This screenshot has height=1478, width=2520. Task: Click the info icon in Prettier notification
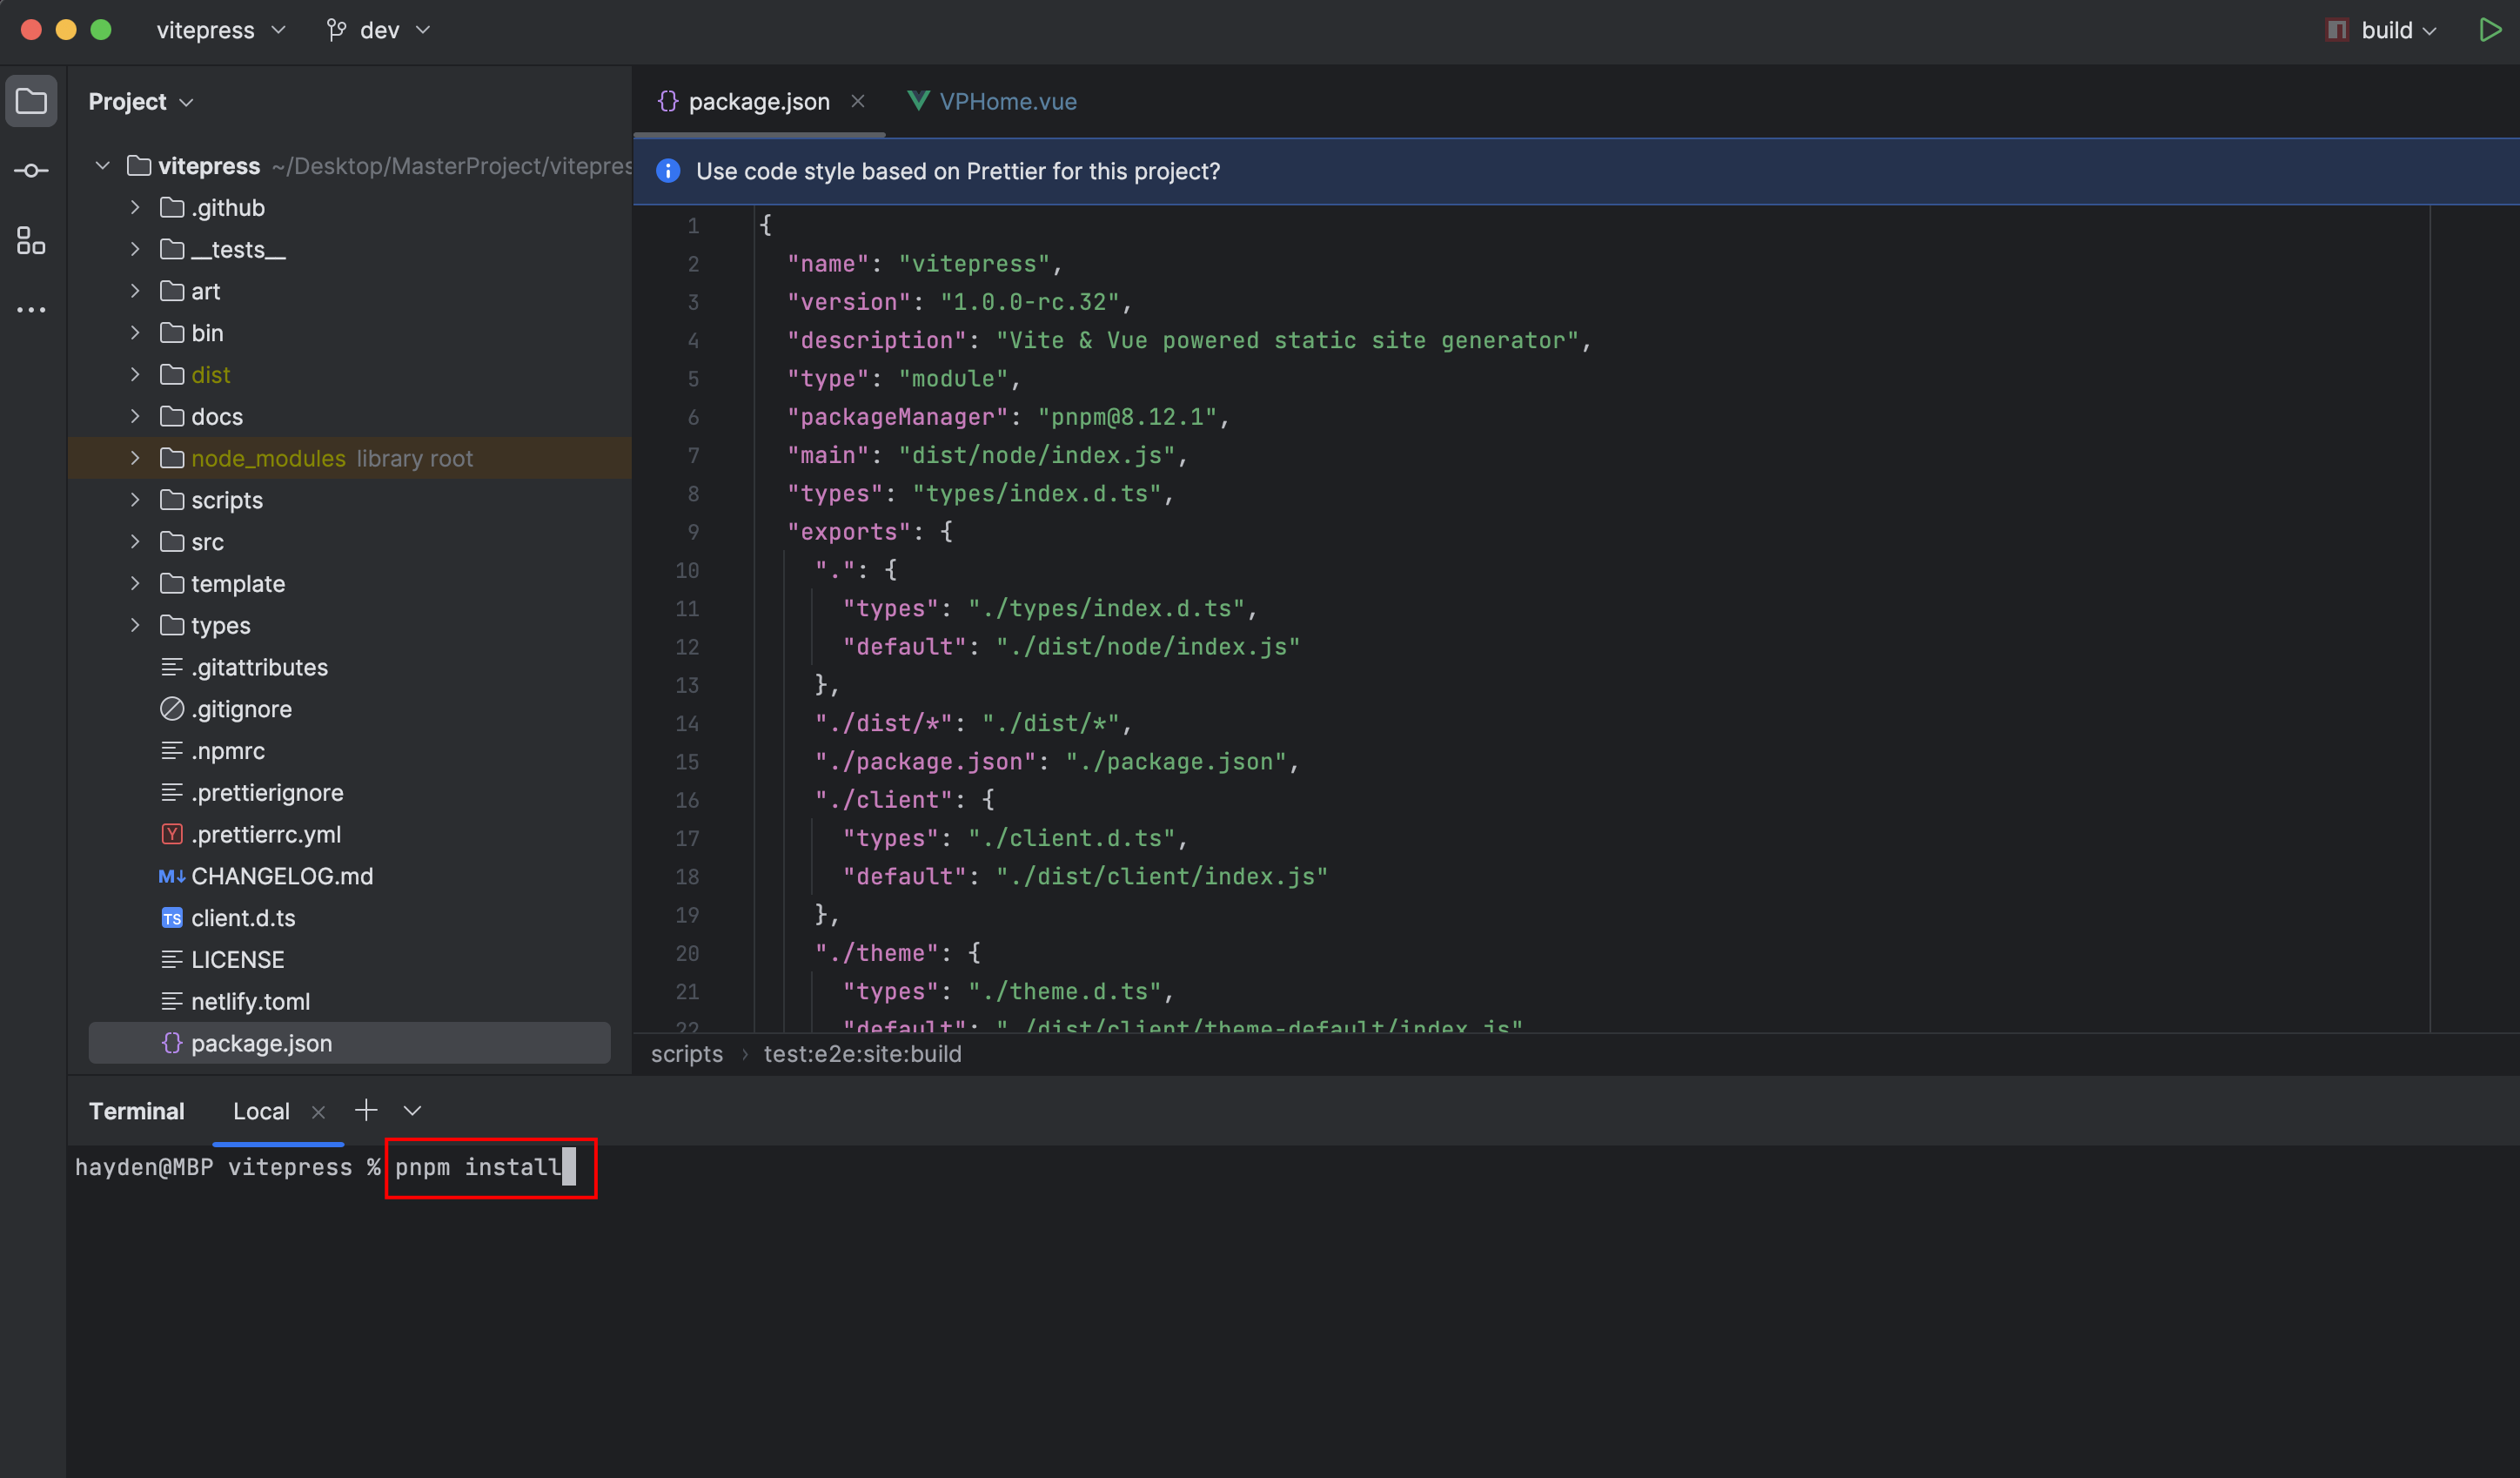tap(668, 171)
